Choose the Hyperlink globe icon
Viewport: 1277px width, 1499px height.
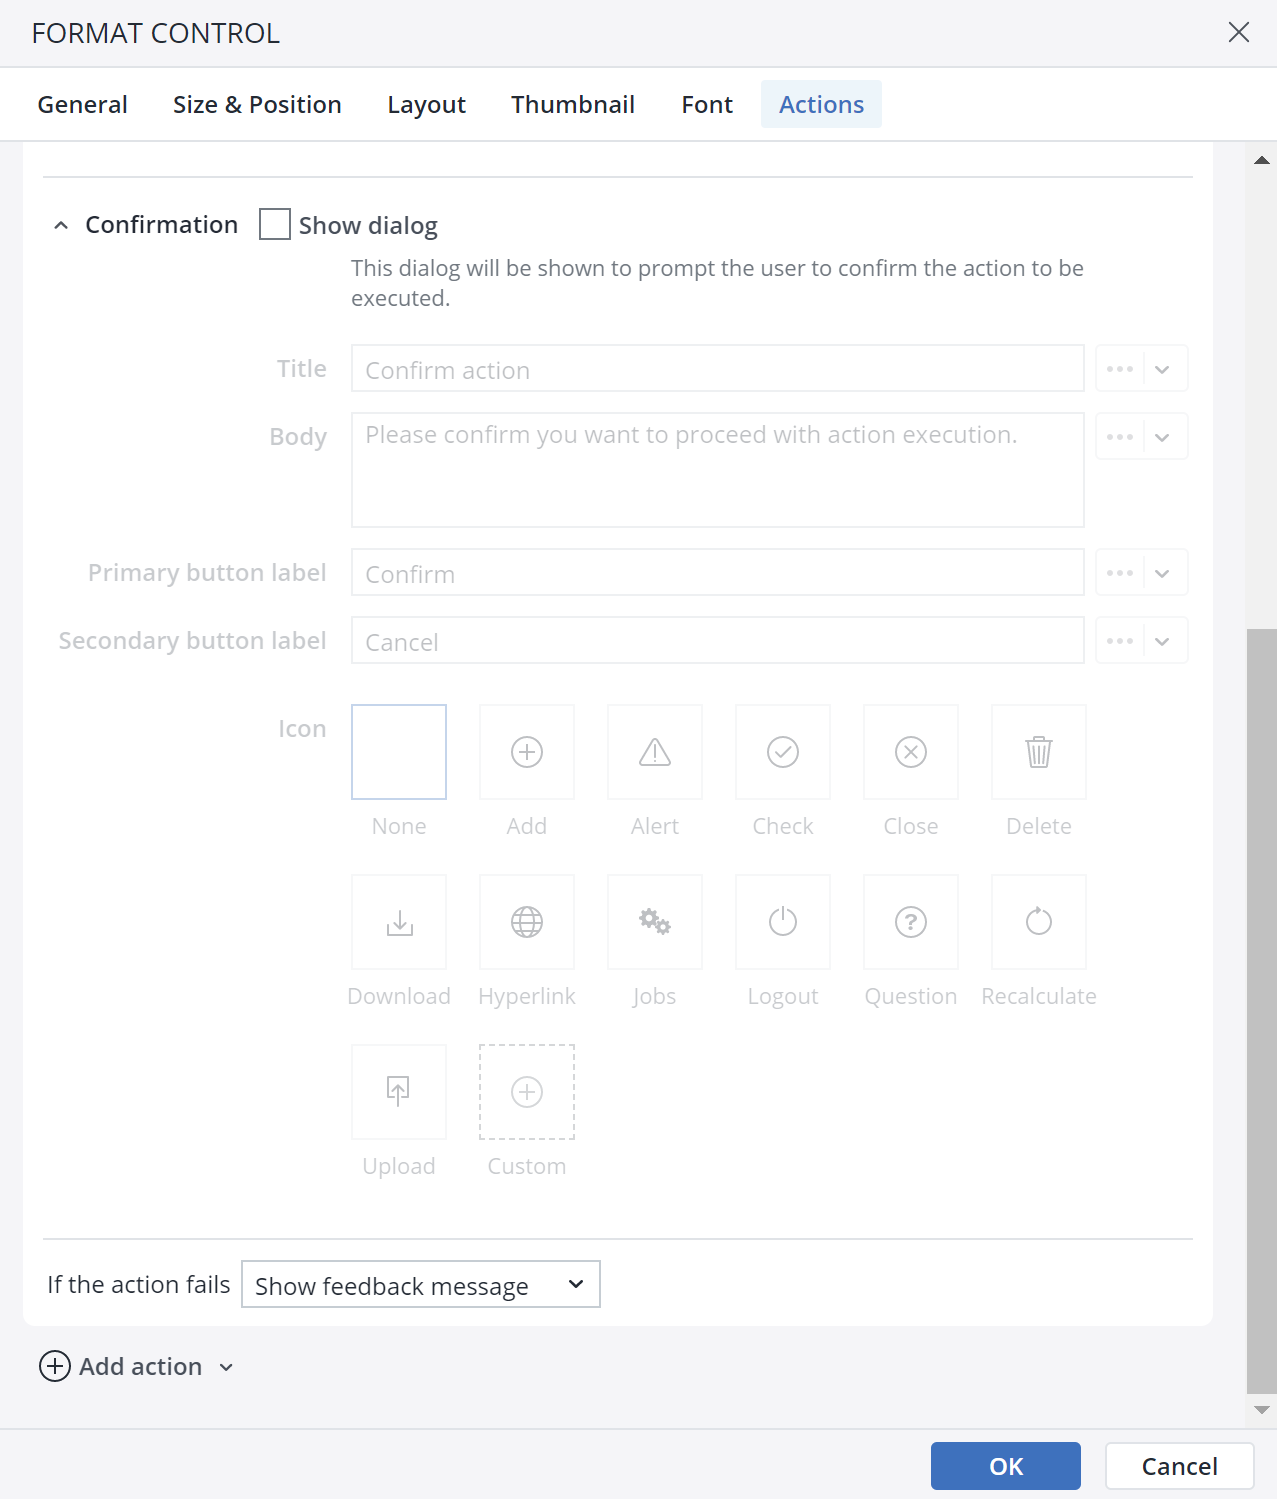click(527, 922)
